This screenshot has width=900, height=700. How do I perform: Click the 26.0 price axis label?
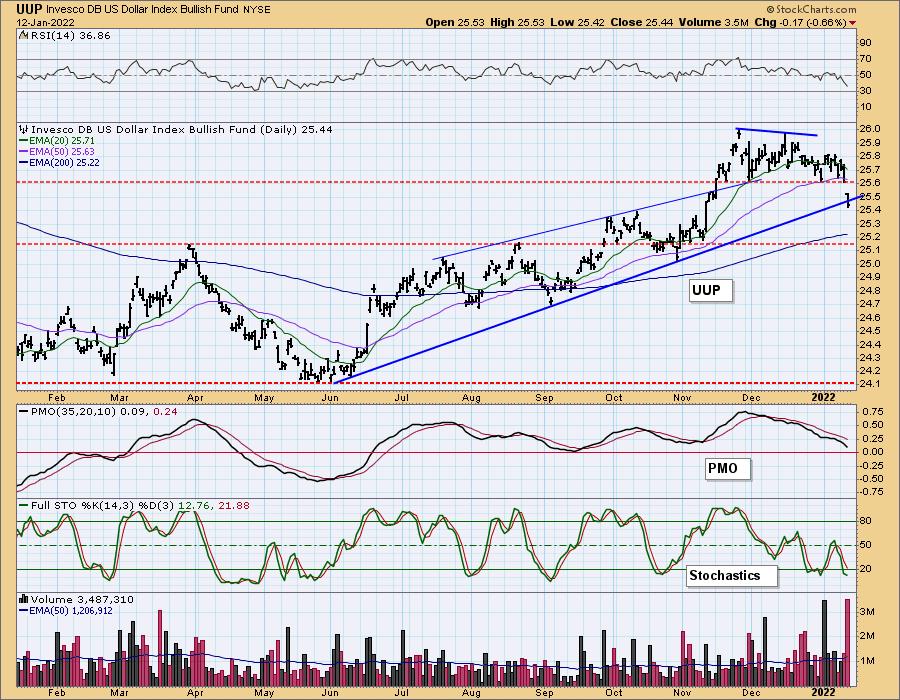click(871, 129)
